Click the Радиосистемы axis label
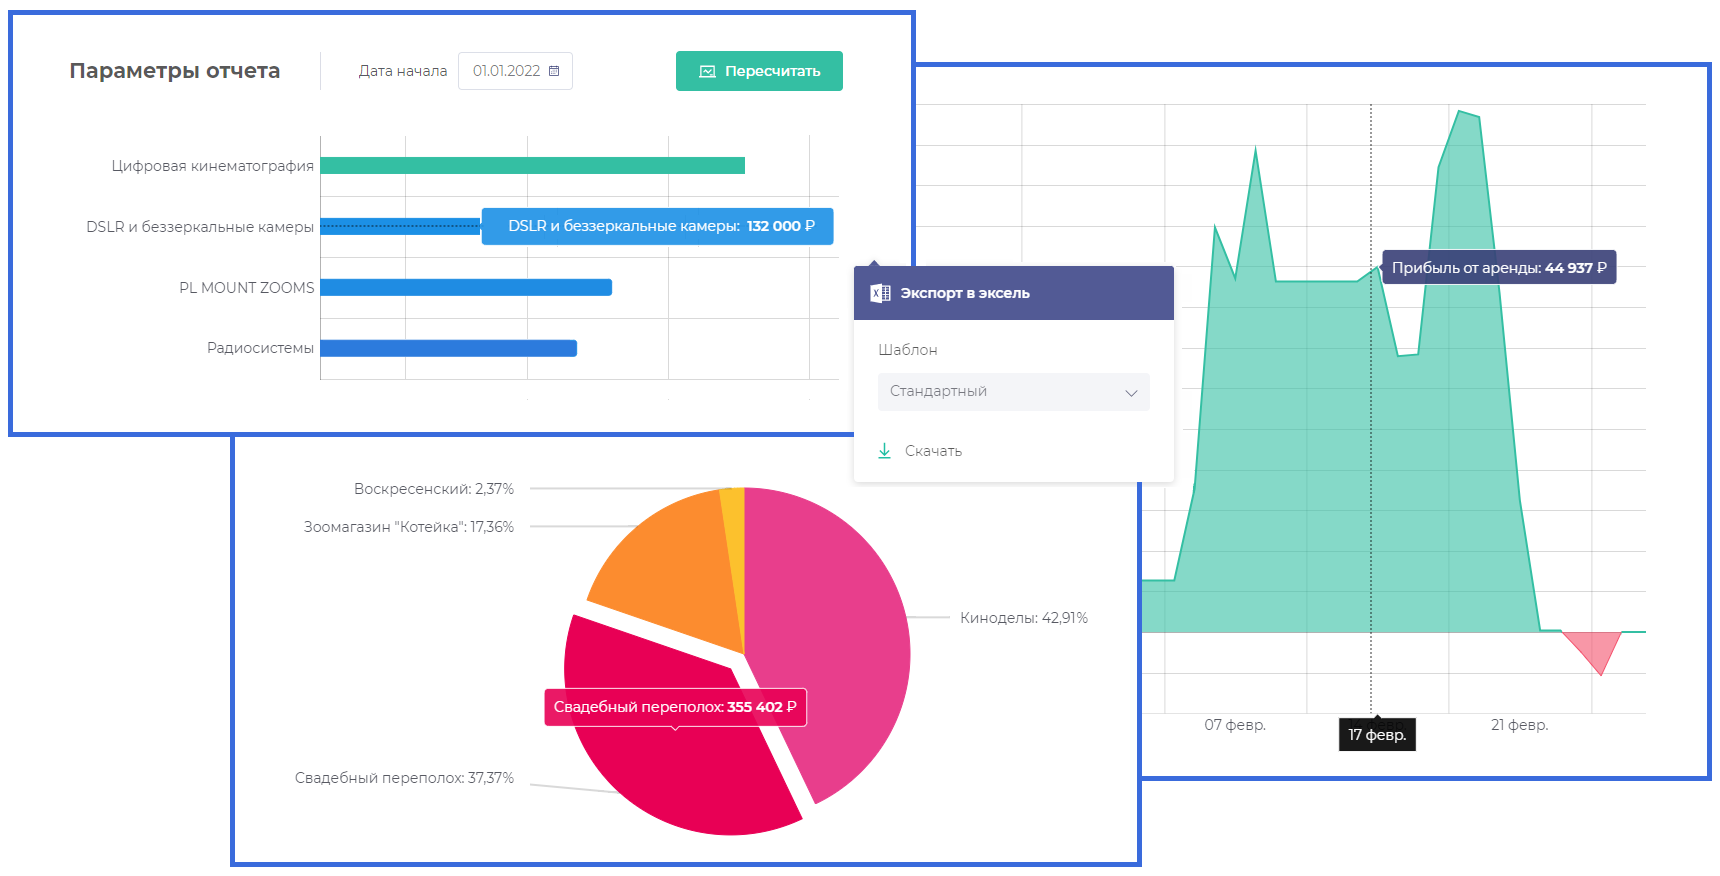Image resolution: width=1720 pixels, height=876 pixels. click(260, 348)
